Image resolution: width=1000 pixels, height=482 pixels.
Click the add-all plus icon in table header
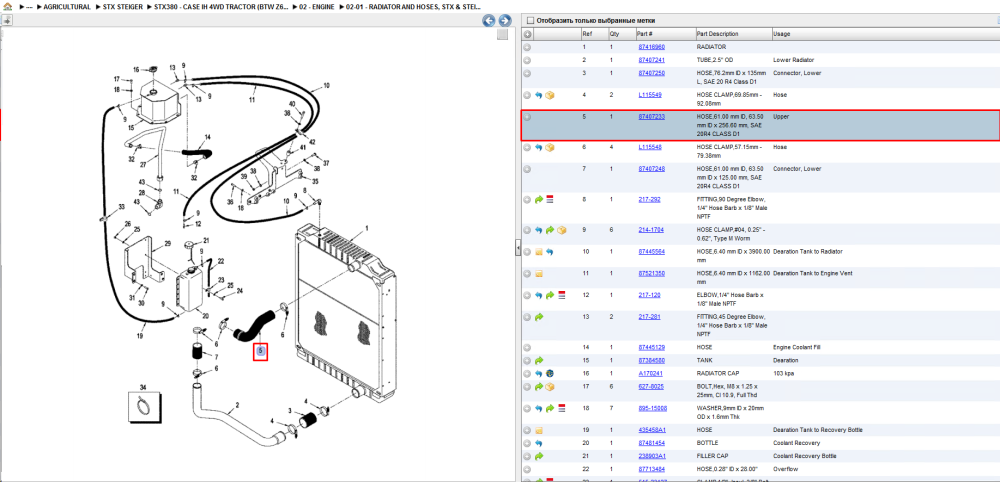528,34
